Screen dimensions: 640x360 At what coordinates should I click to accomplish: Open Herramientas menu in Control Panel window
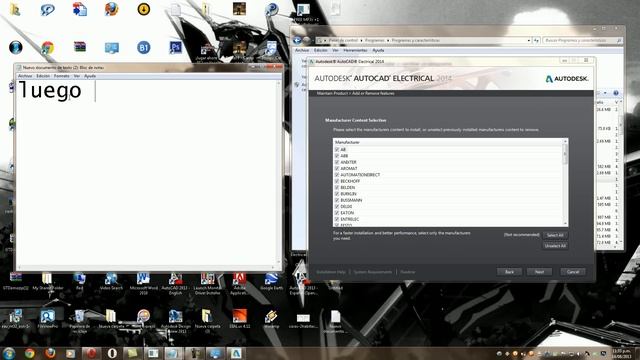[355, 50]
